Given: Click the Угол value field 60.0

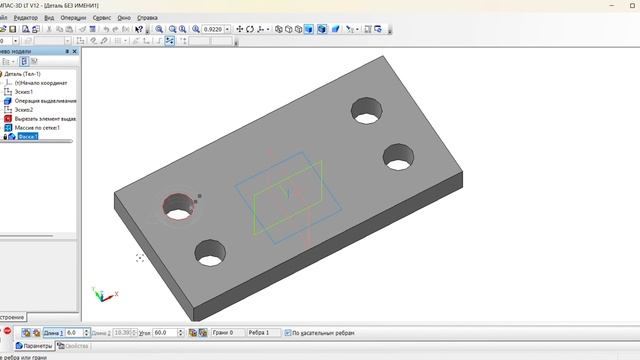Looking at the screenshot, I should click(x=164, y=333).
